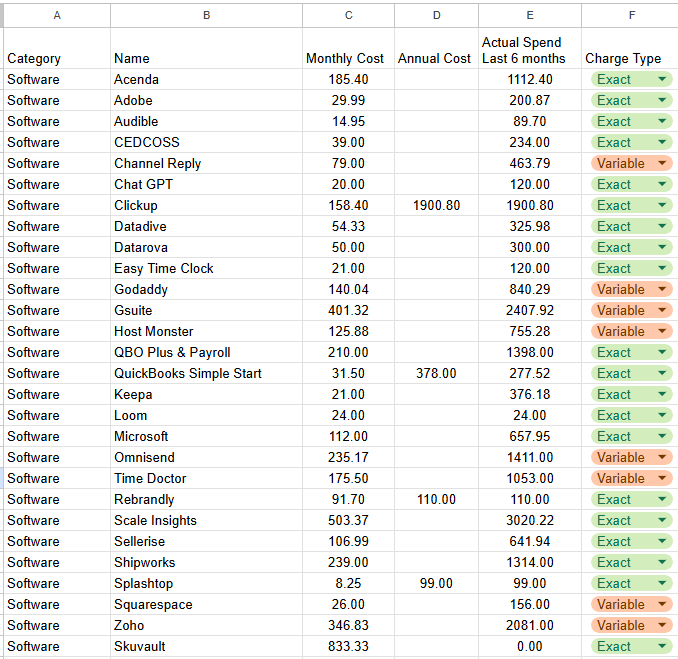Select column B header
The height and width of the screenshot is (659, 678).
click(207, 16)
